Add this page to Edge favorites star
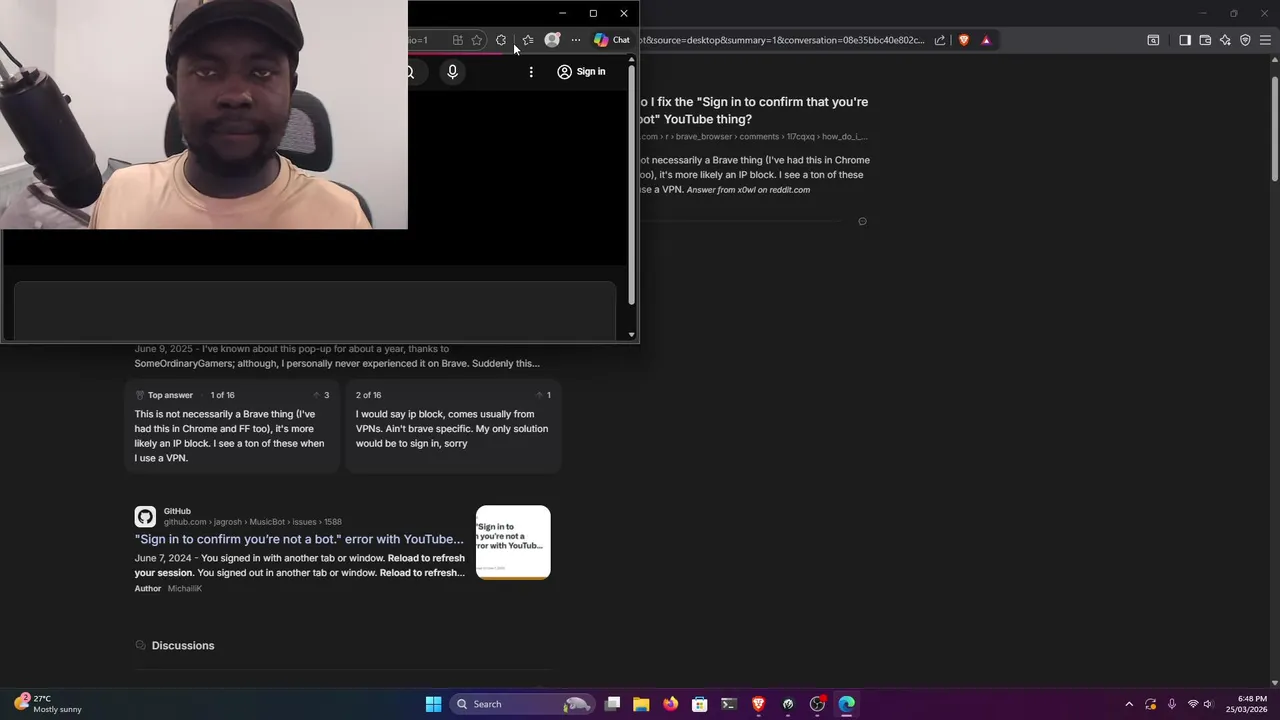 pyautogui.click(x=477, y=40)
